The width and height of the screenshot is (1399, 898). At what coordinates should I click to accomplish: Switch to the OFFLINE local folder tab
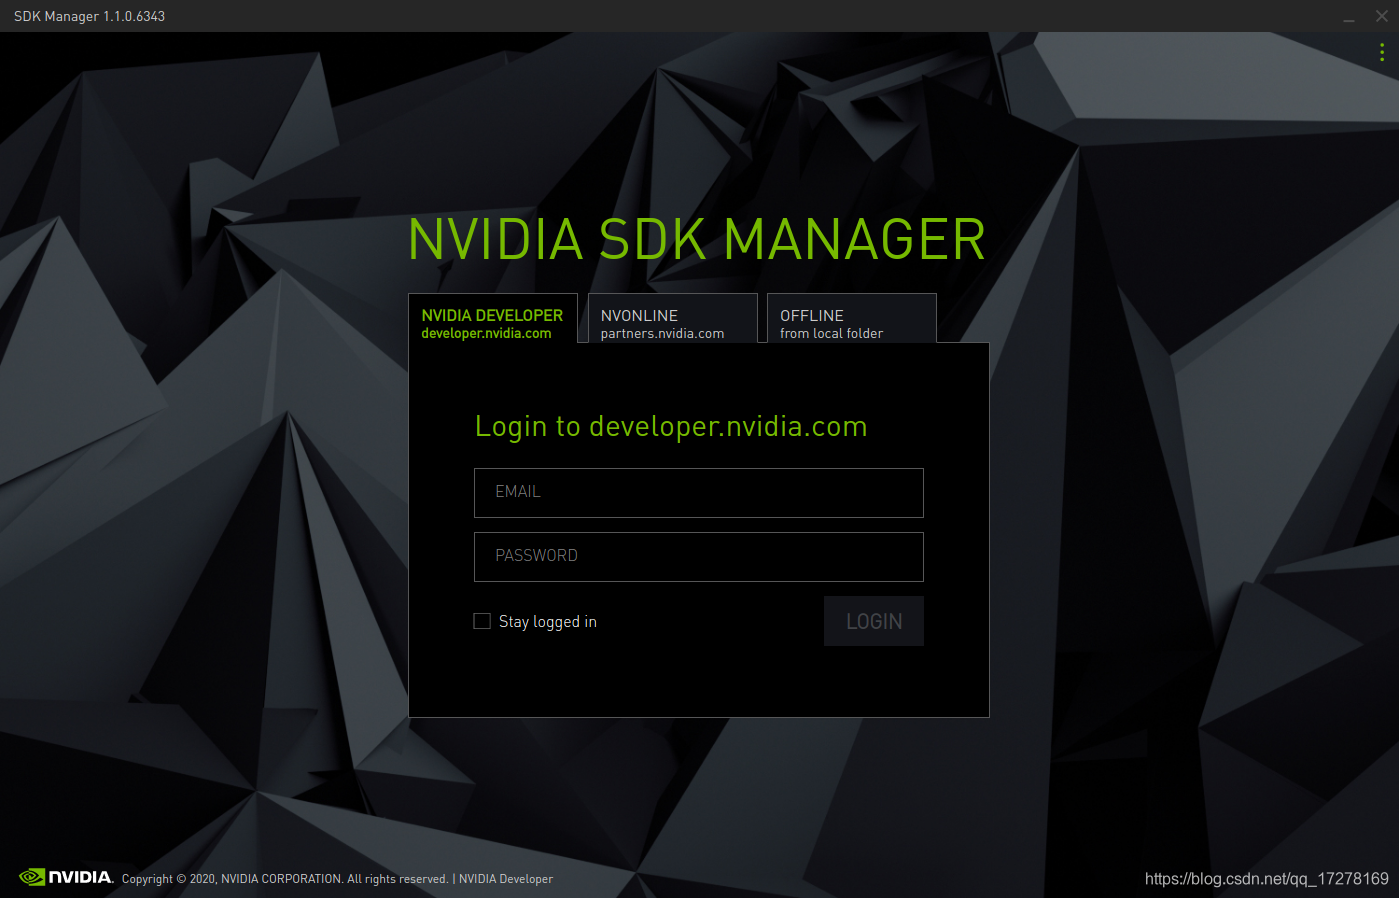(851, 319)
